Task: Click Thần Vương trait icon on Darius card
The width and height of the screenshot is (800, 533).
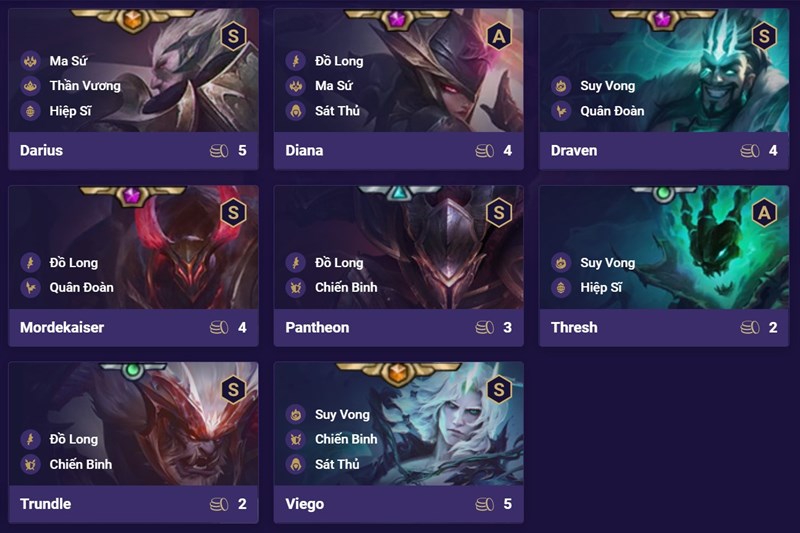Action: click(31, 86)
